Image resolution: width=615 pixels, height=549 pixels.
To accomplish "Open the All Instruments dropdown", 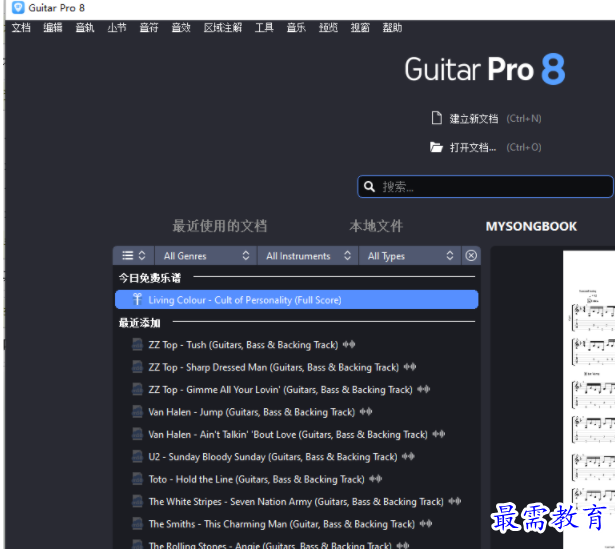I will [308, 256].
